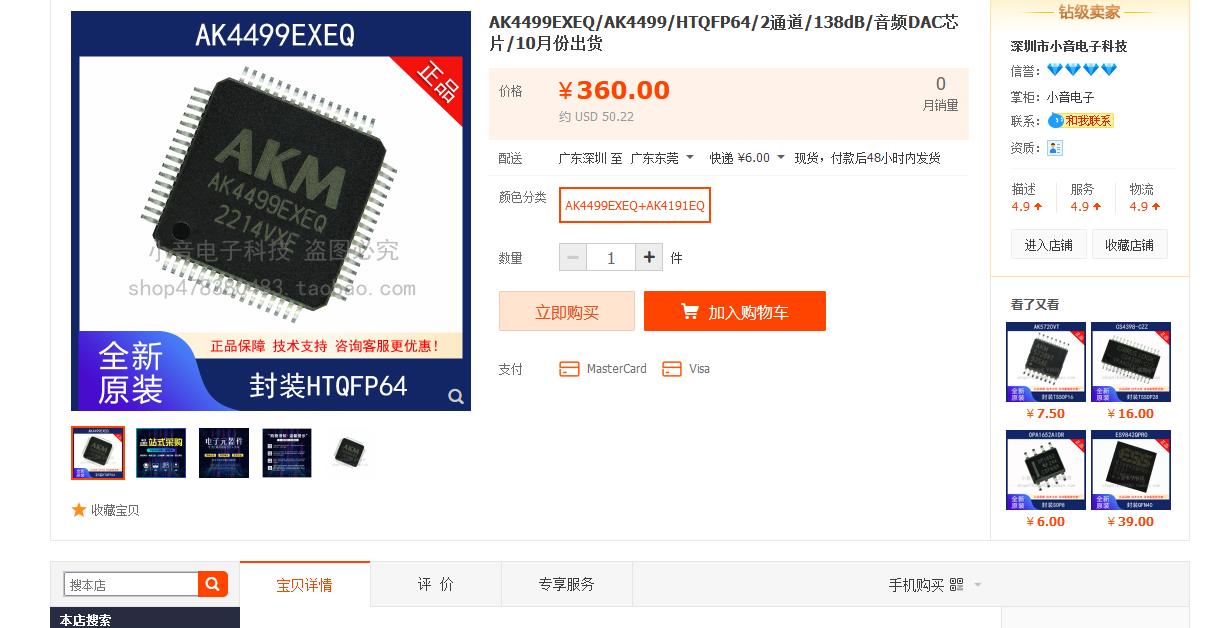This screenshot has height=628, width=1218.
Task: Click the magnifier zoom icon on product image
Action: (x=456, y=397)
